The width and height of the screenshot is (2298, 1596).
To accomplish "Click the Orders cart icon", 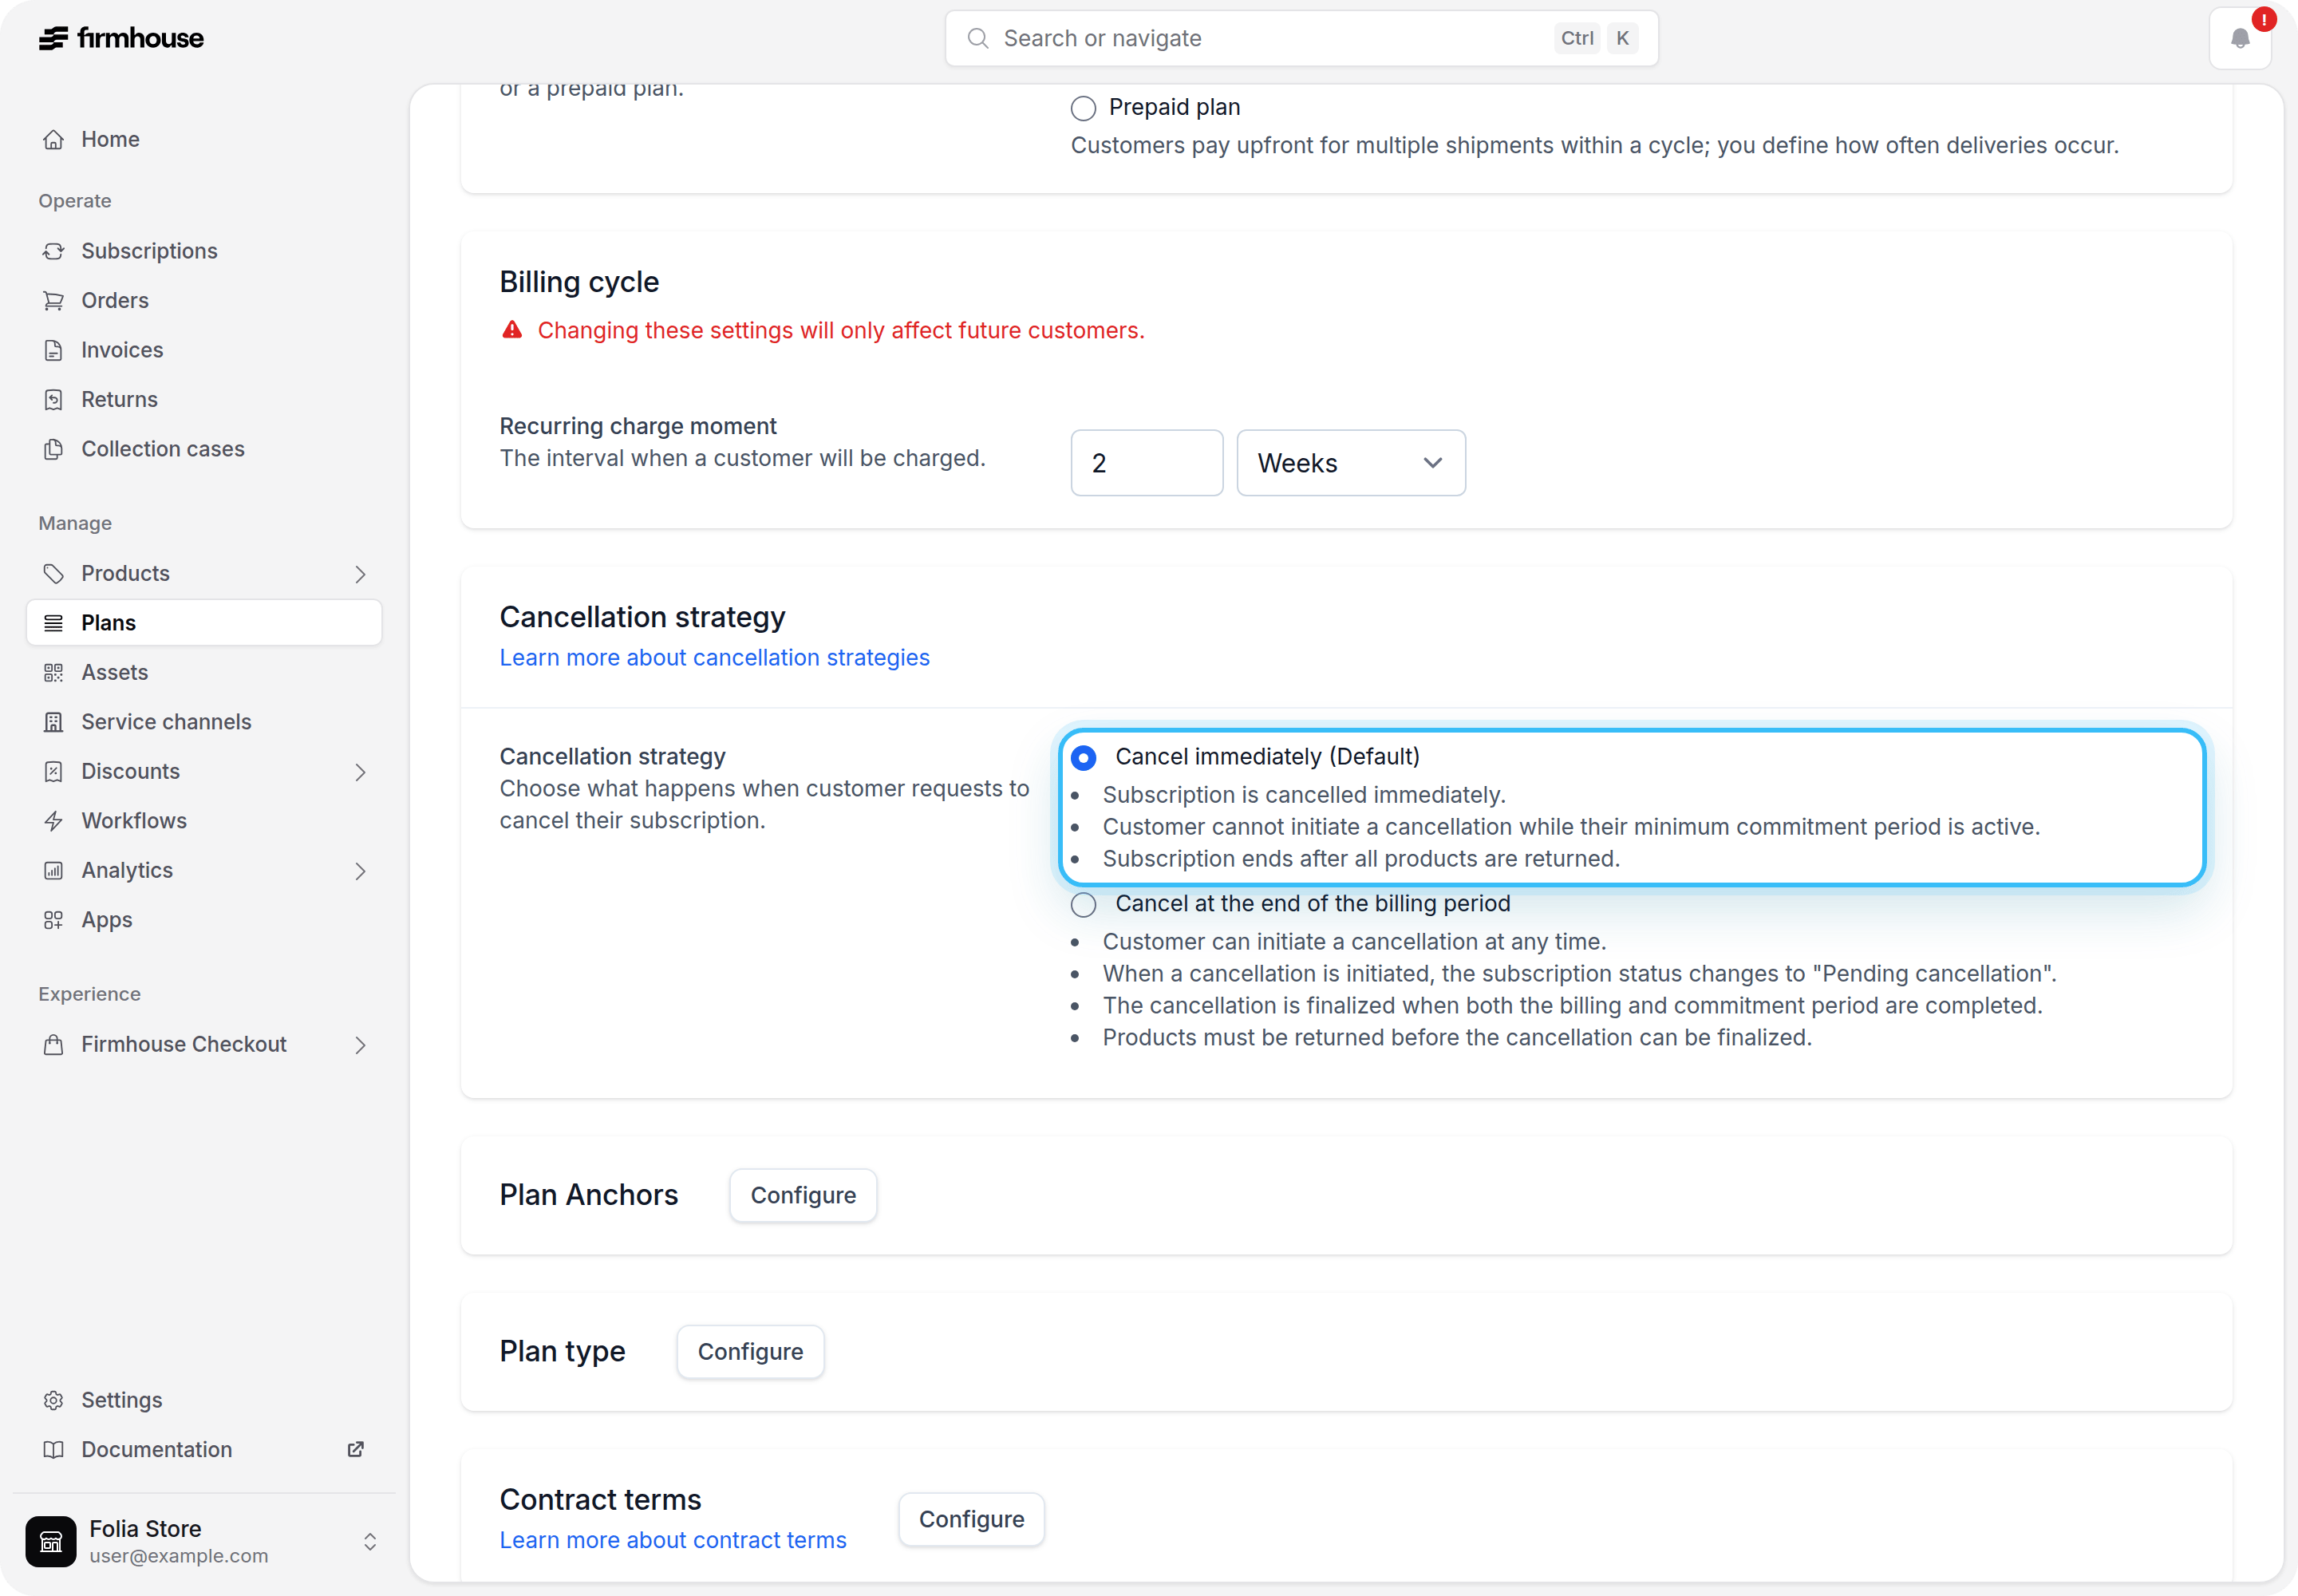I will pos(54,300).
